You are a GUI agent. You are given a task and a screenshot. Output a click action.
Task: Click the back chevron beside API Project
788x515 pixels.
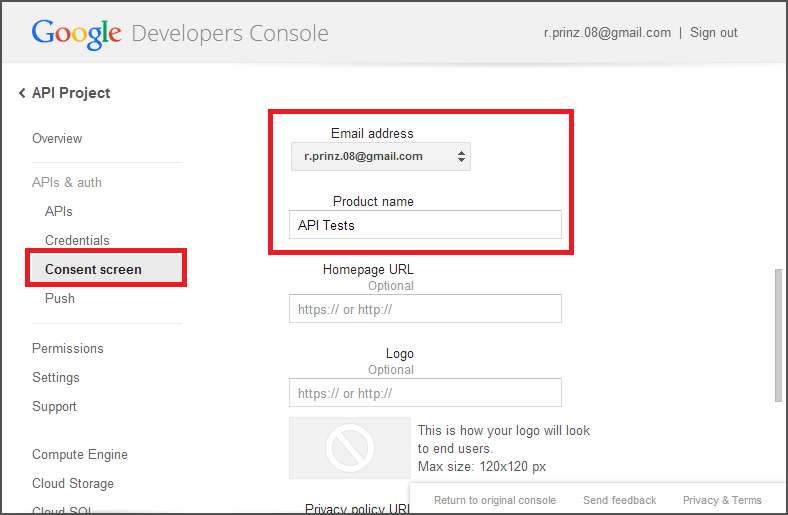click(22, 93)
